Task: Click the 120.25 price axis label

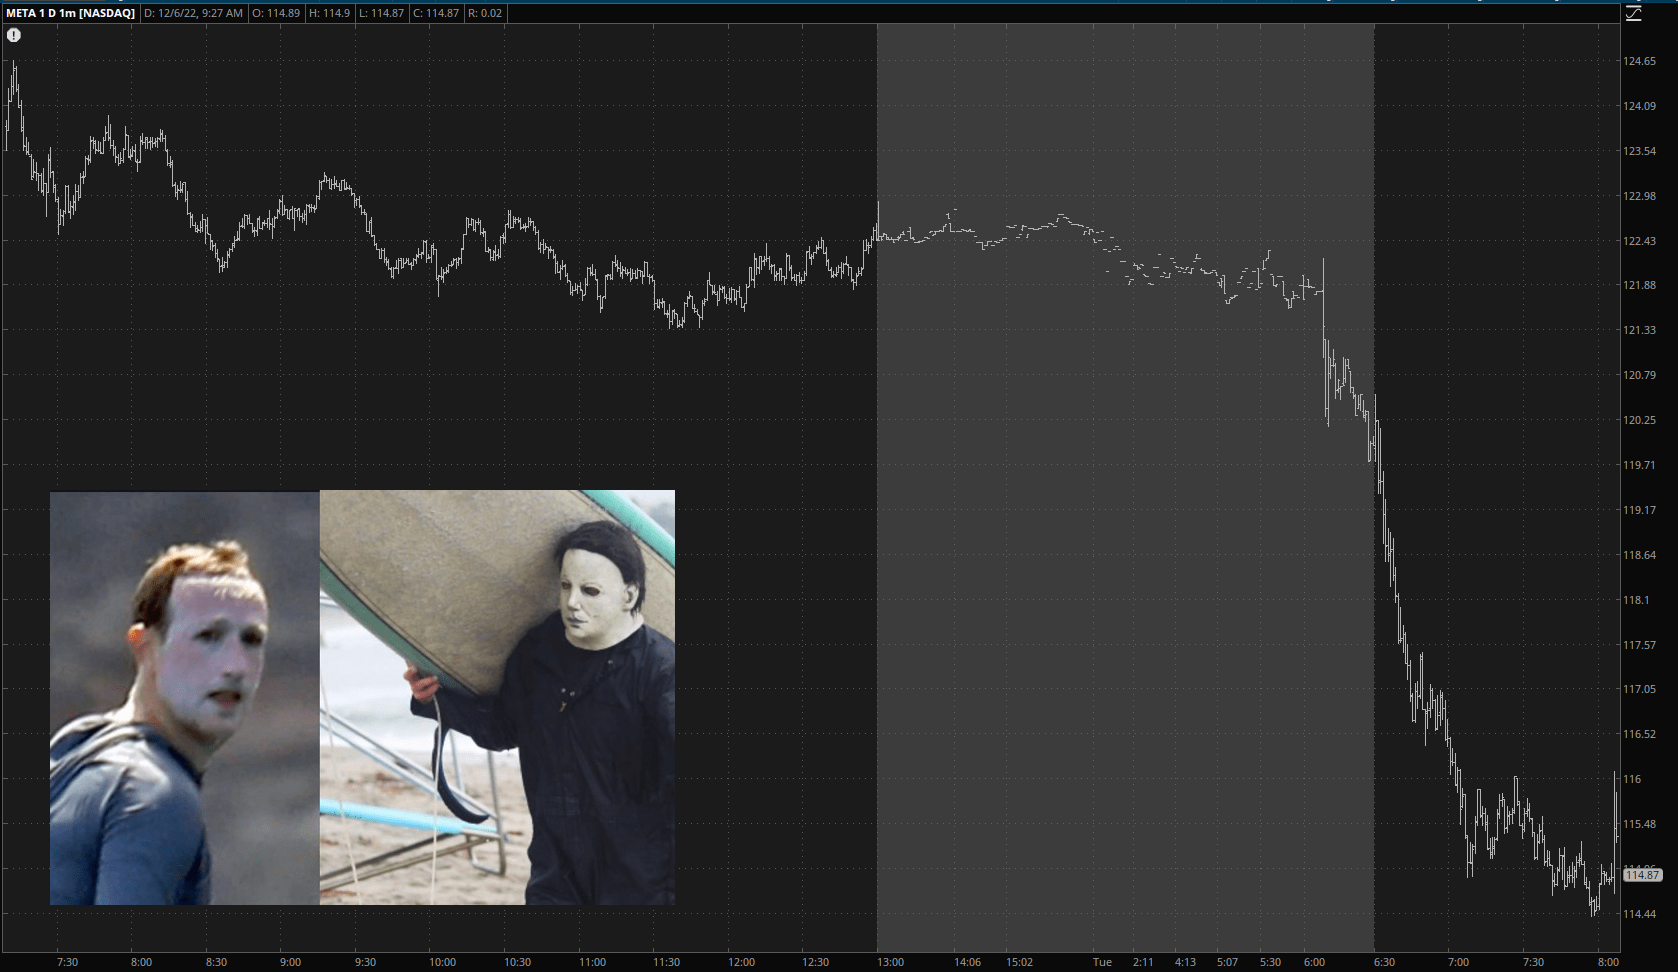Action: 1639,420
